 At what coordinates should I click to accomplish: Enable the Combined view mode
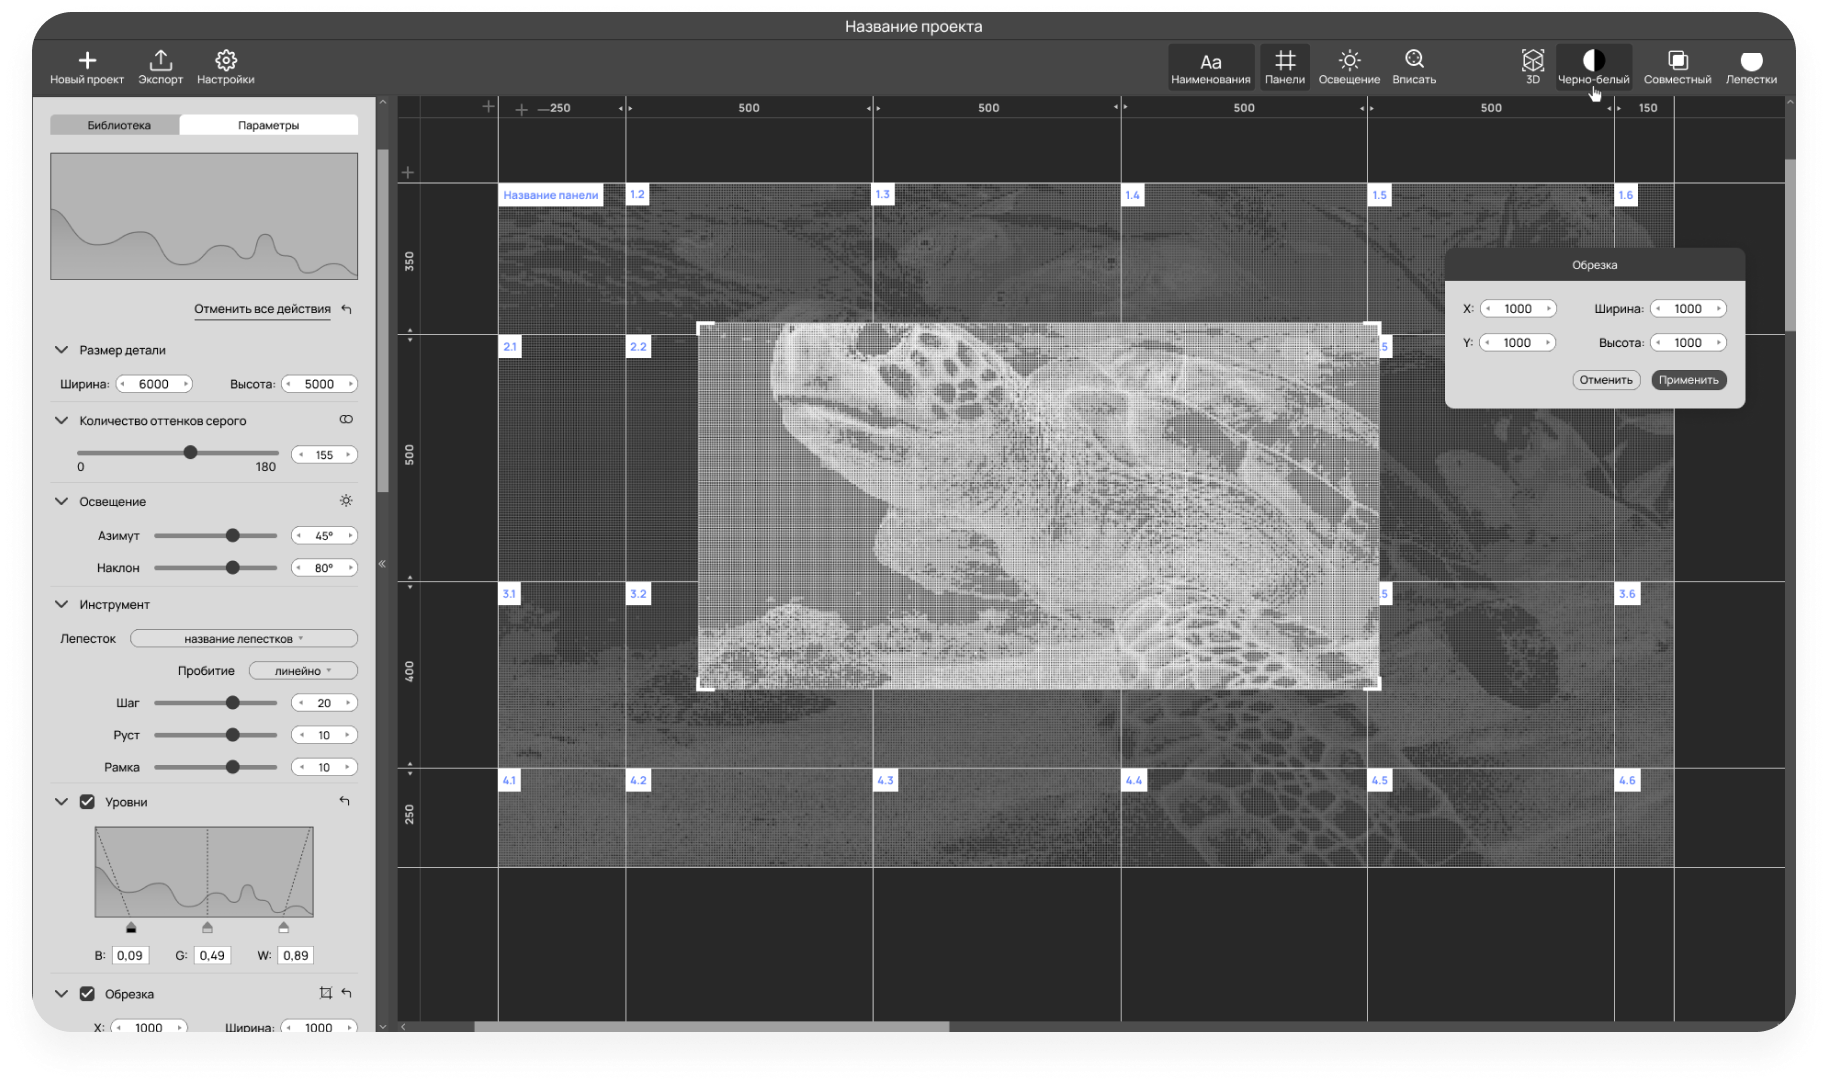point(1677,61)
